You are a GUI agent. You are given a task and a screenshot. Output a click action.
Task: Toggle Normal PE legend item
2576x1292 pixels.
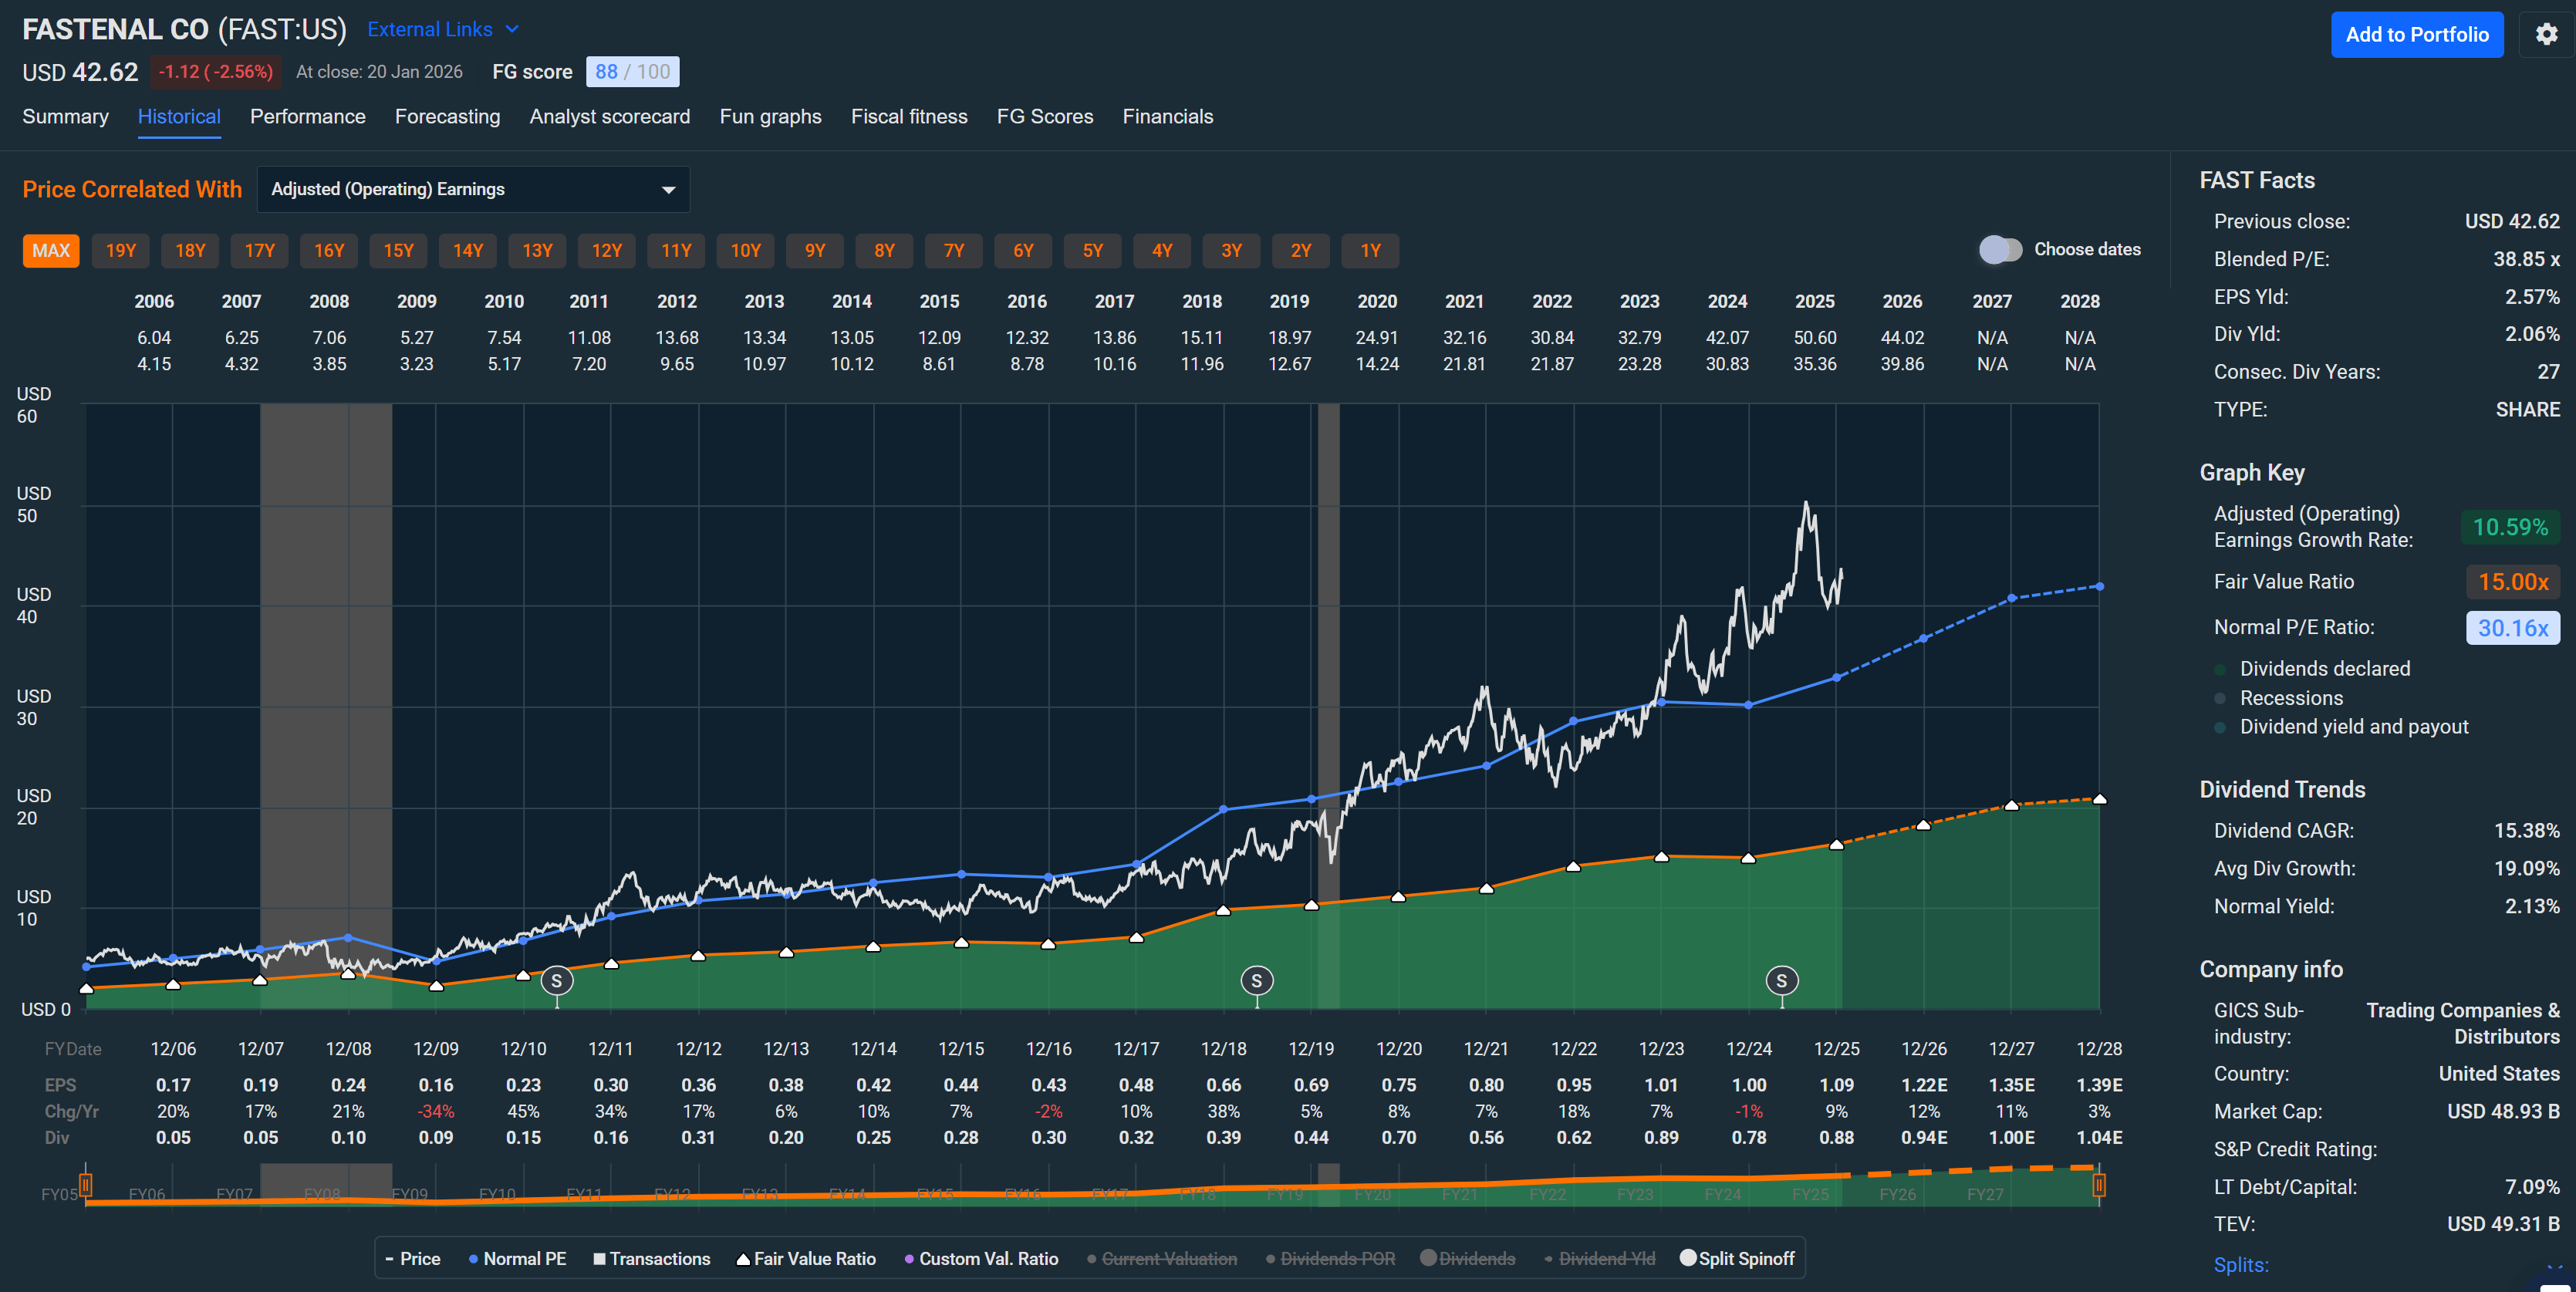516,1258
